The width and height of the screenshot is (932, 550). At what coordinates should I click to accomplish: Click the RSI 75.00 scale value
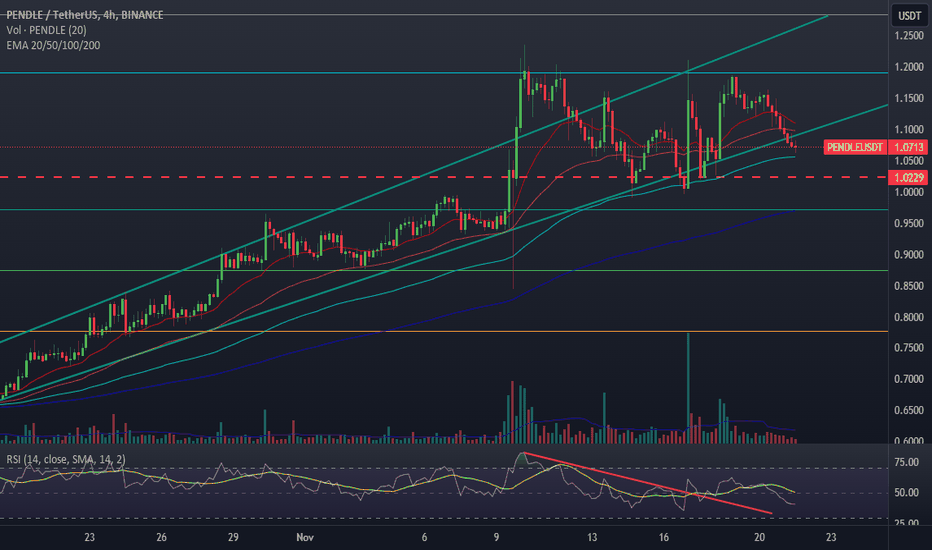906,462
